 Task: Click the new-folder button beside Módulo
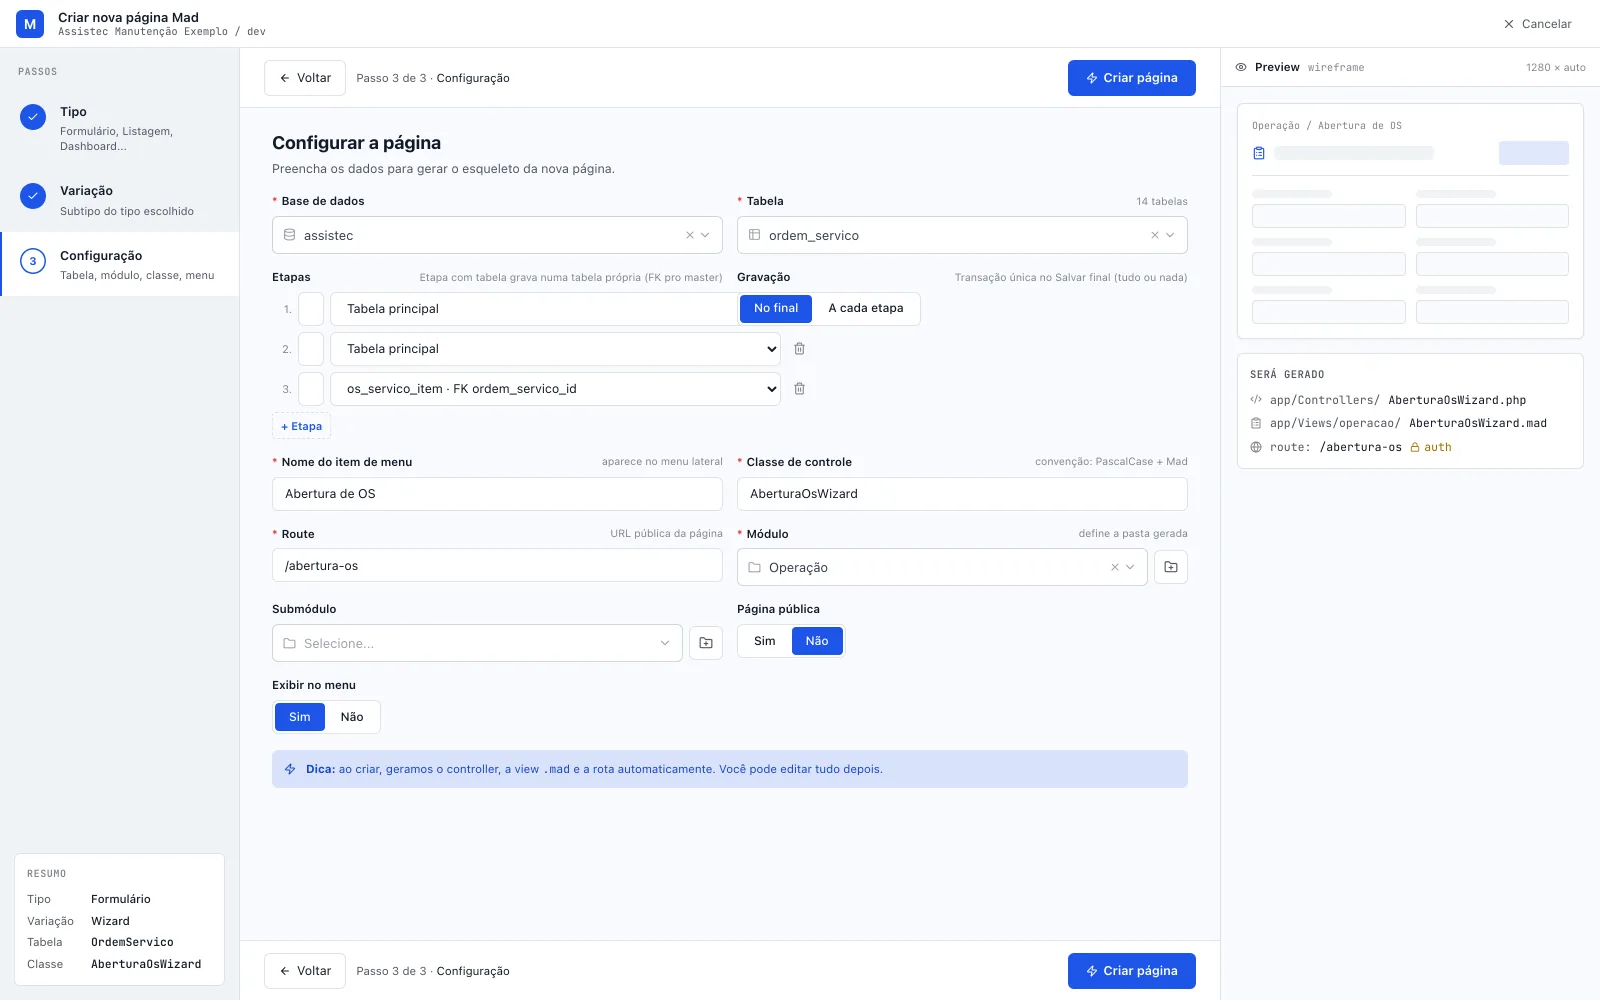tap(1171, 567)
